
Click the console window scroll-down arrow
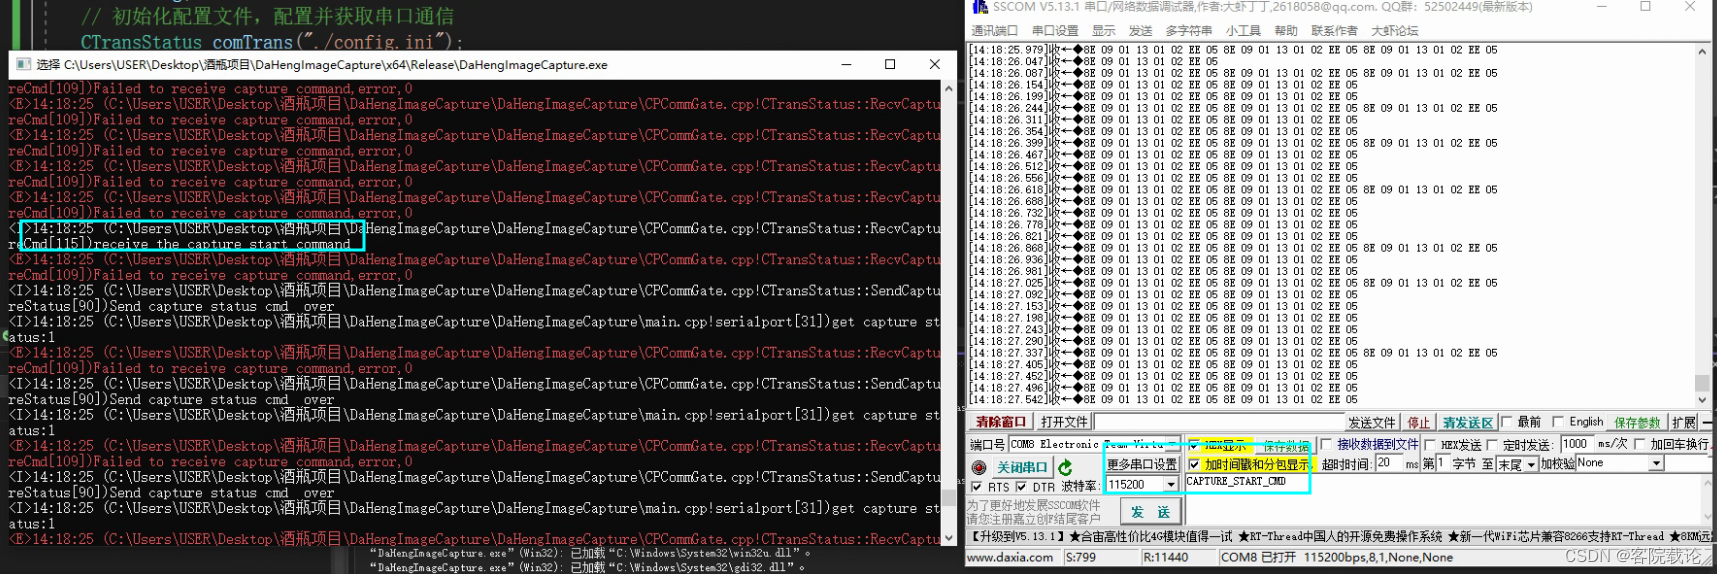[x=949, y=538]
